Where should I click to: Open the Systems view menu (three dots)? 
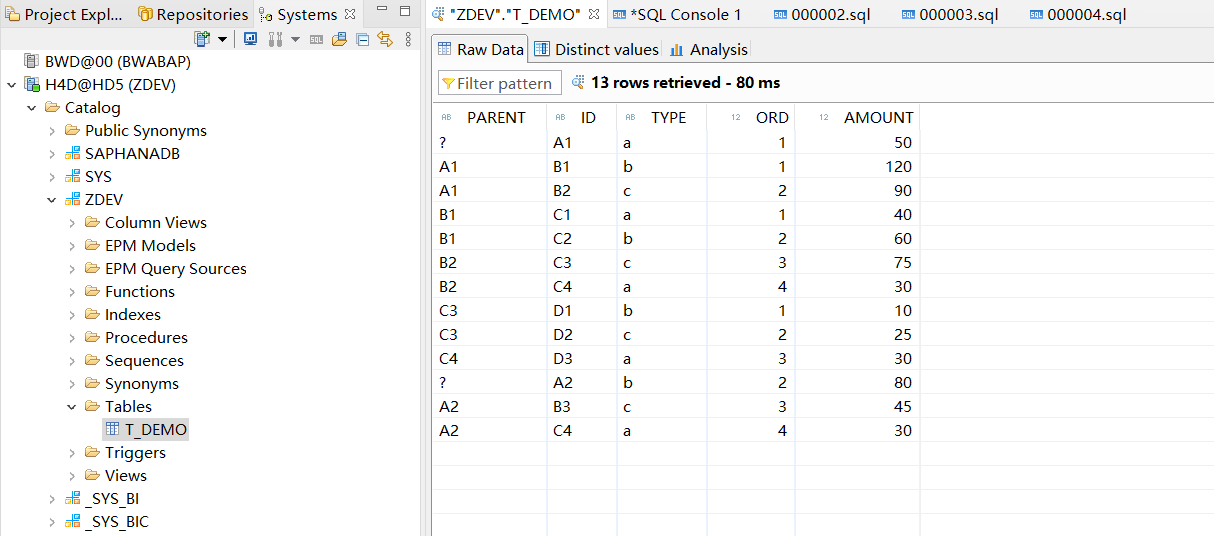408,39
